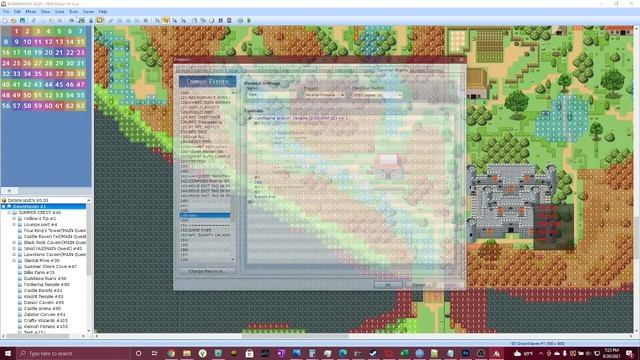The image size is (640, 360).
Task: Select the Conditional Branch contents row
Action: (x=351, y=118)
